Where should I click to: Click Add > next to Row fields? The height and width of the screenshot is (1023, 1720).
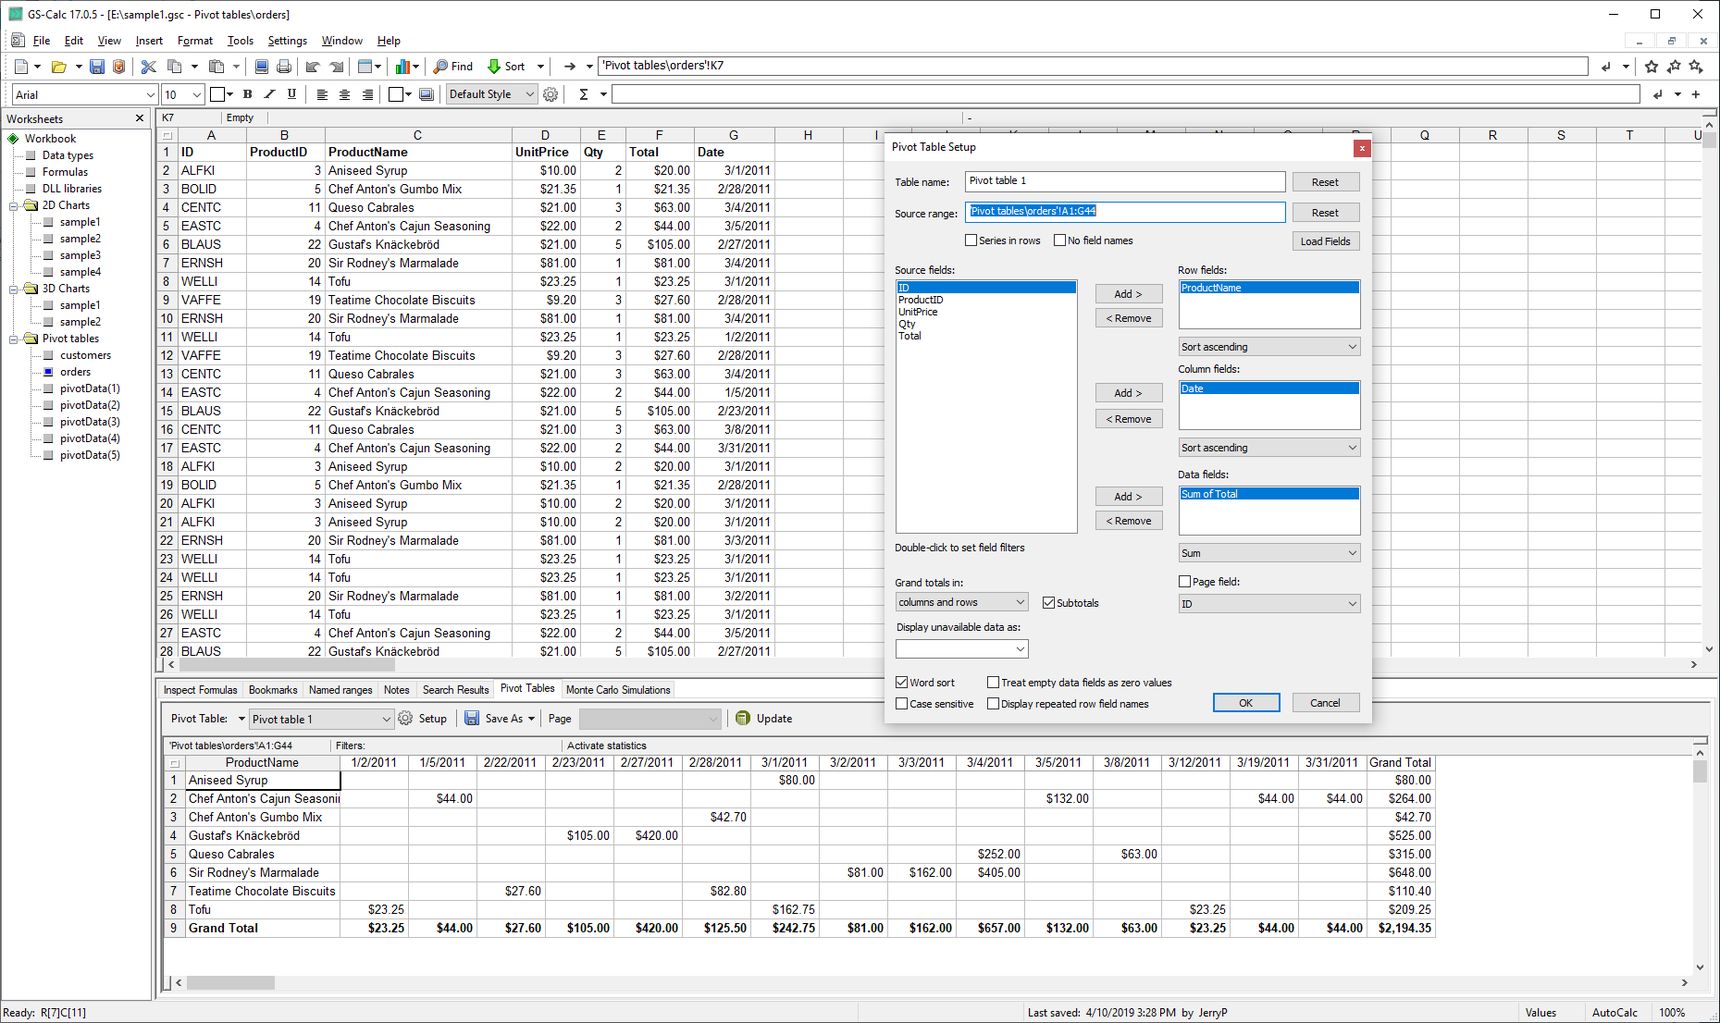1128,294
